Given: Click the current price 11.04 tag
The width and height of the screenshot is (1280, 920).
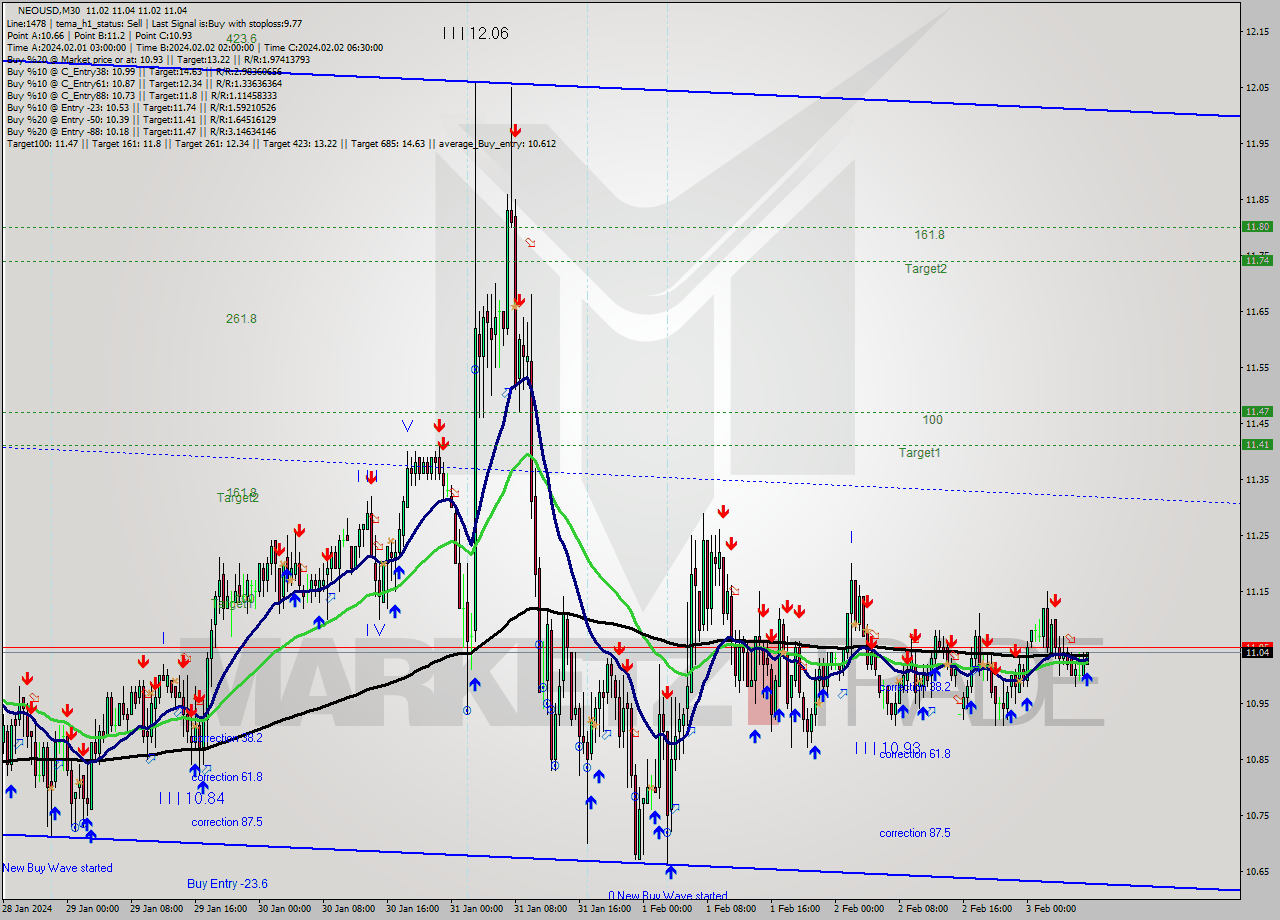Looking at the screenshot, I should [x=1257, y=652].
